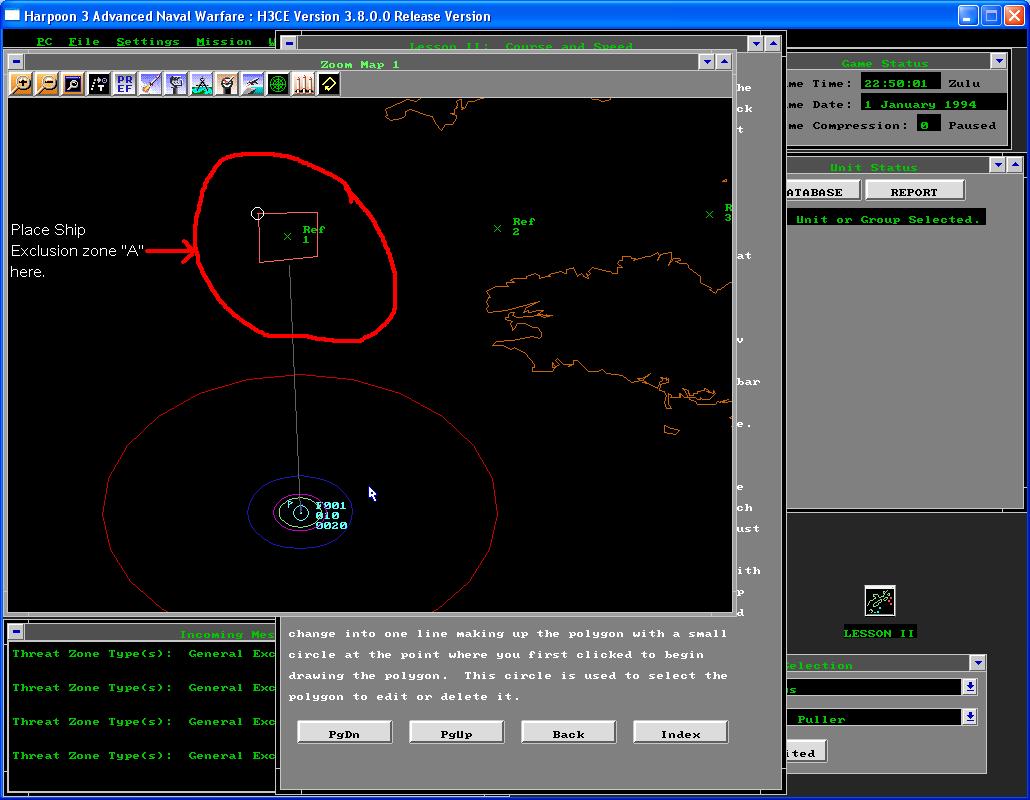Click the DATABASE button in Unit Status

pos(822,190)
